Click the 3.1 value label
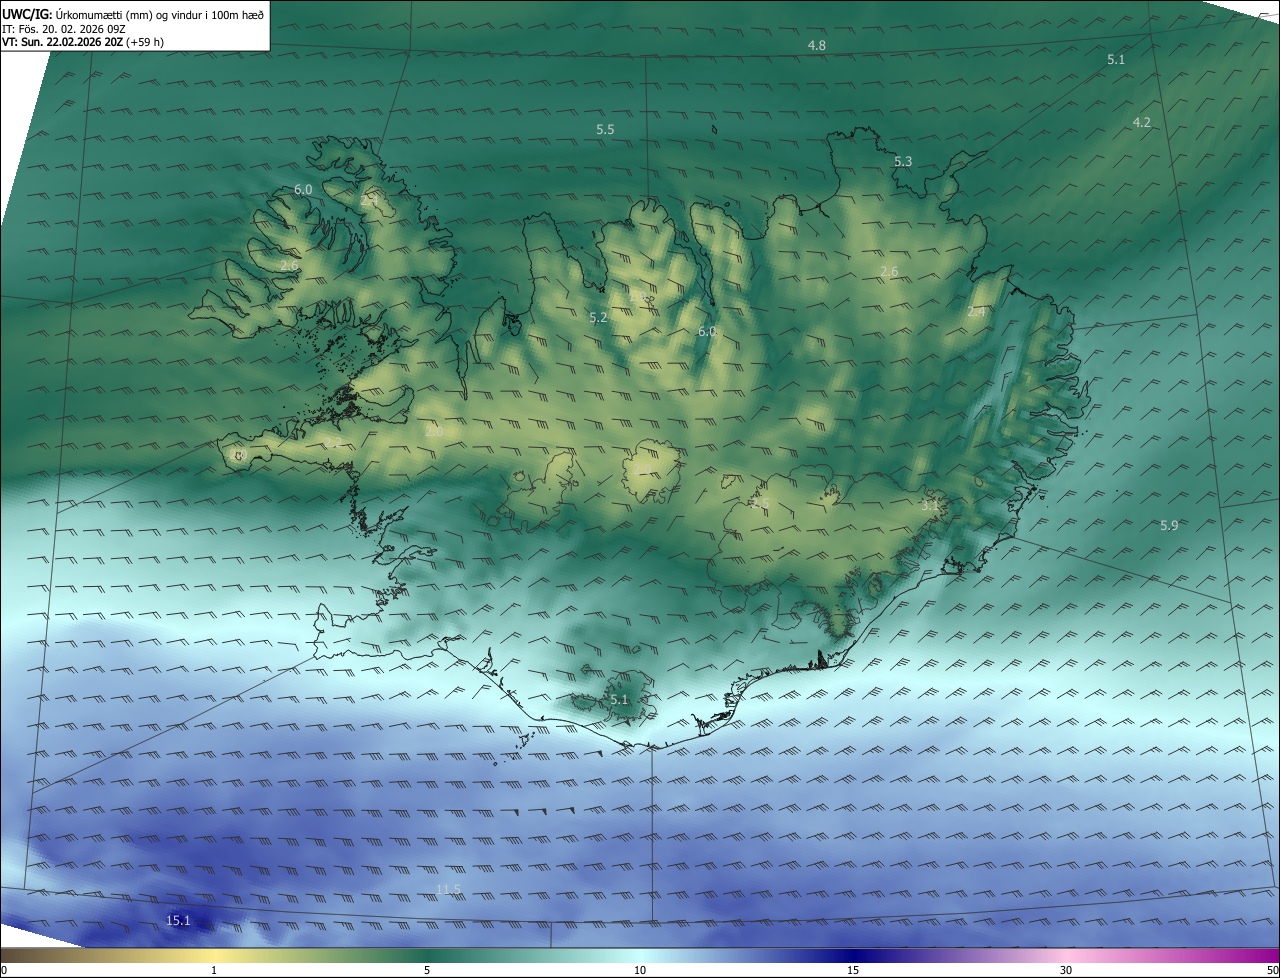1280x978 pixels. [x=930, y=505]
